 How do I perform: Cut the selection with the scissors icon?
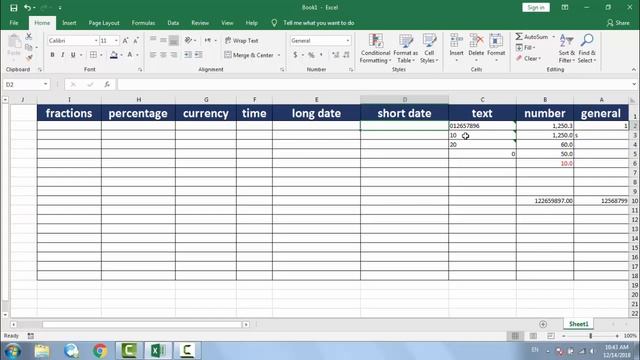point(29,37)
